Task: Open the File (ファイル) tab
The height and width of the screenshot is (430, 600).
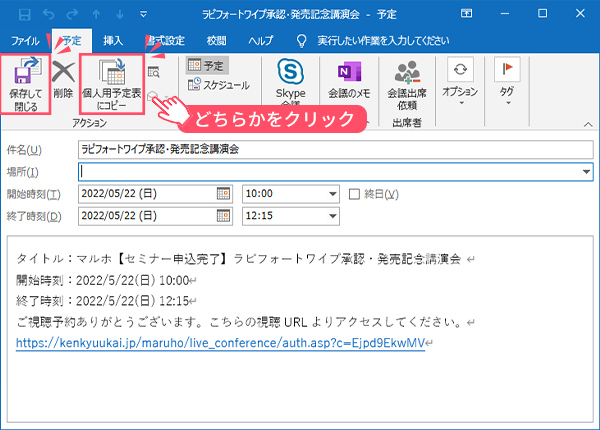Action: click(x=25, y=41)
